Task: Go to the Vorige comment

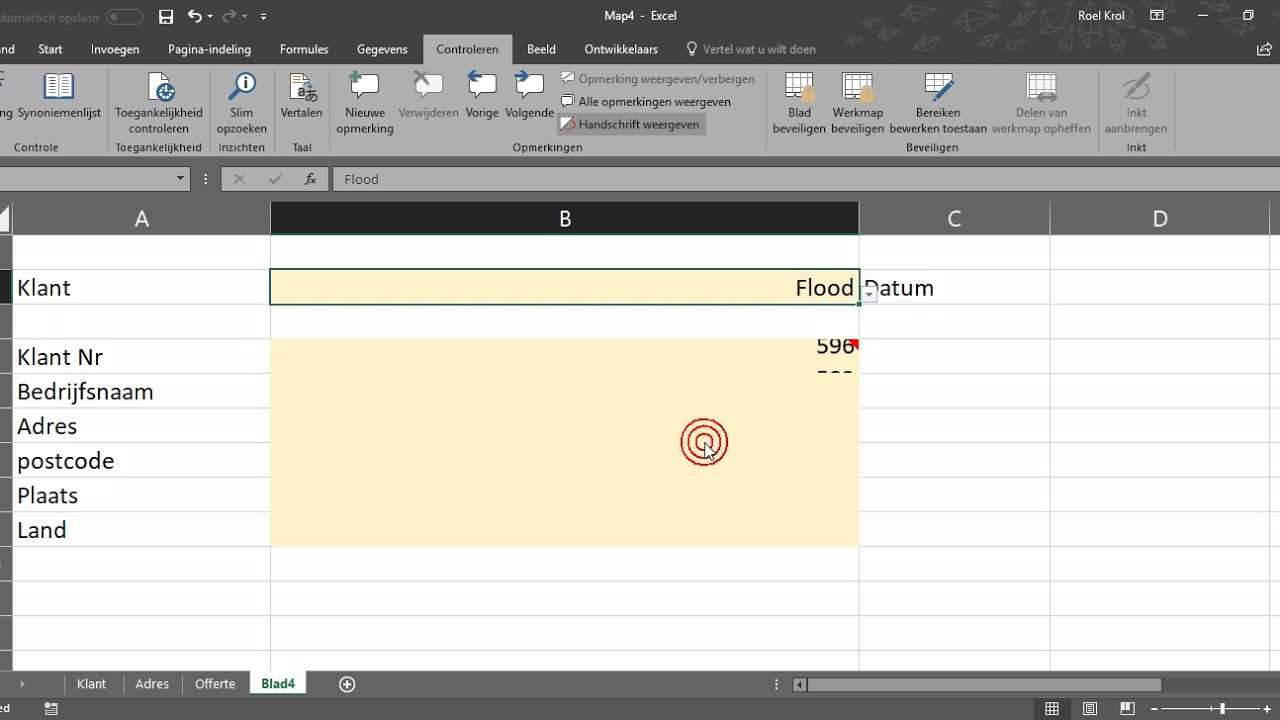Action: pyautogui.click(x=482, y=97)
